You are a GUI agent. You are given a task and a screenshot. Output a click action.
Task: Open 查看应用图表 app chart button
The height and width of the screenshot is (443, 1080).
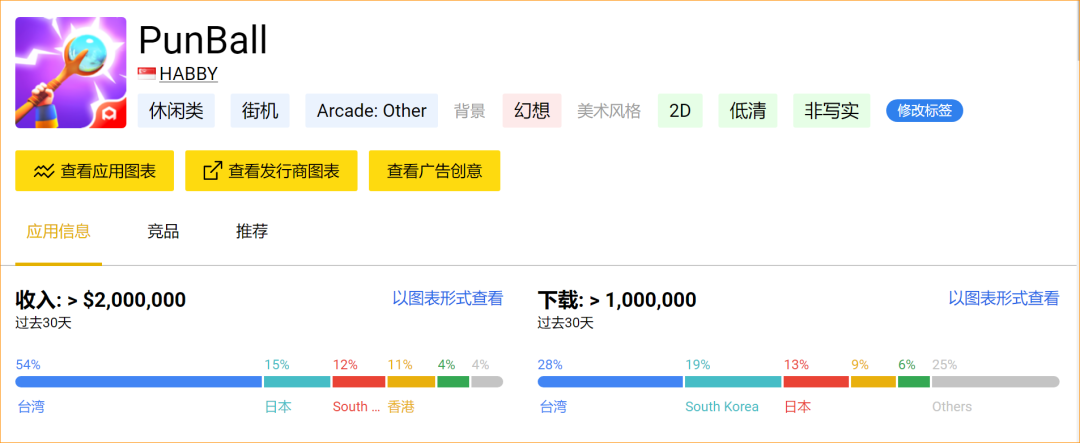94,171
